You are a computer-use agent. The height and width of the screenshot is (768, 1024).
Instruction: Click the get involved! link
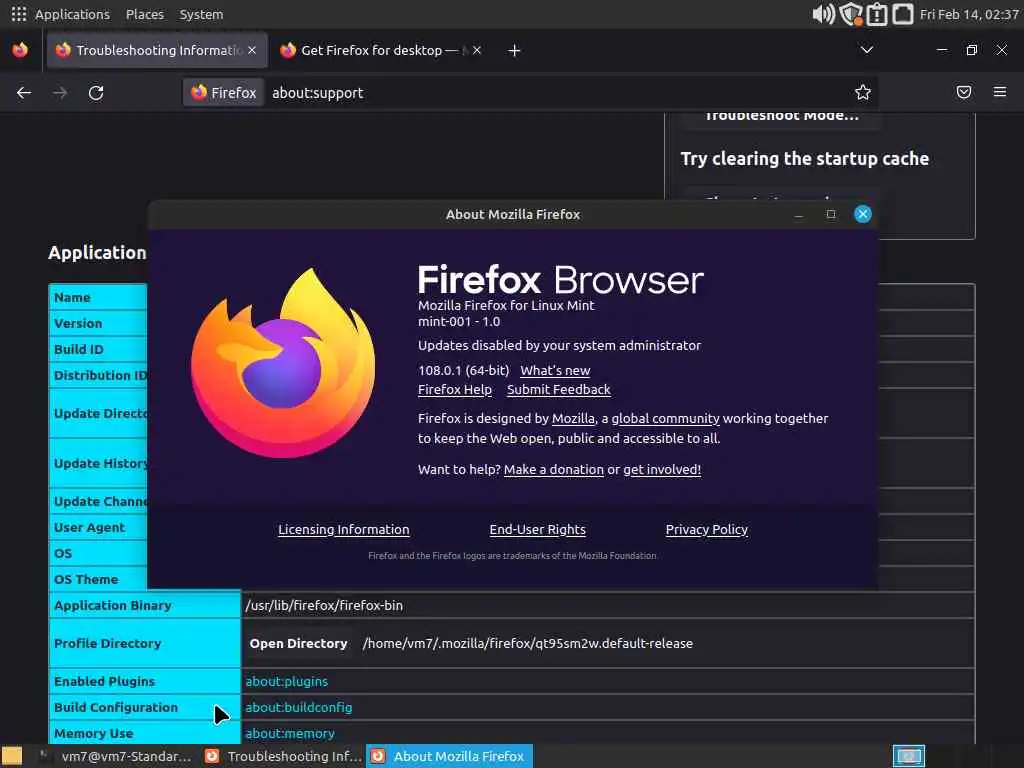click(x=662, y=469)
